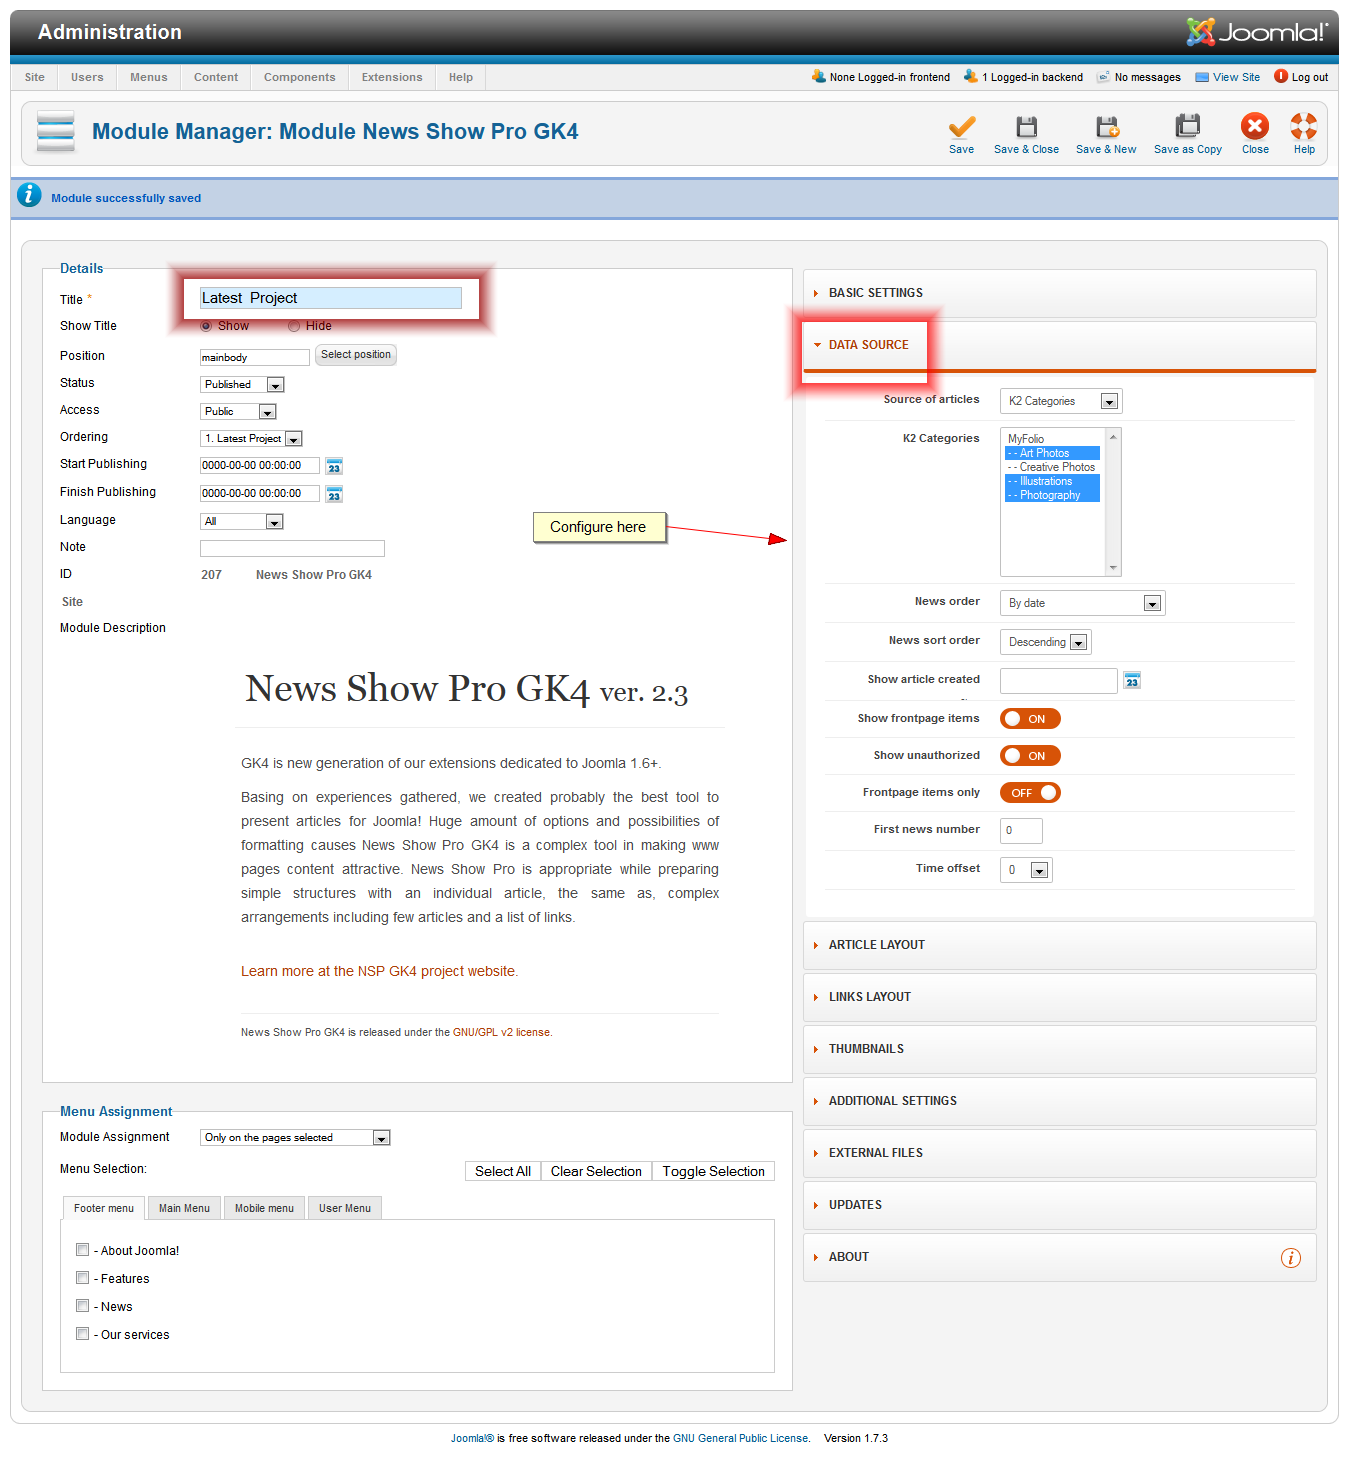Click the red Close icon
The image size is (1349, 1468).
[x=1255, y=126]
